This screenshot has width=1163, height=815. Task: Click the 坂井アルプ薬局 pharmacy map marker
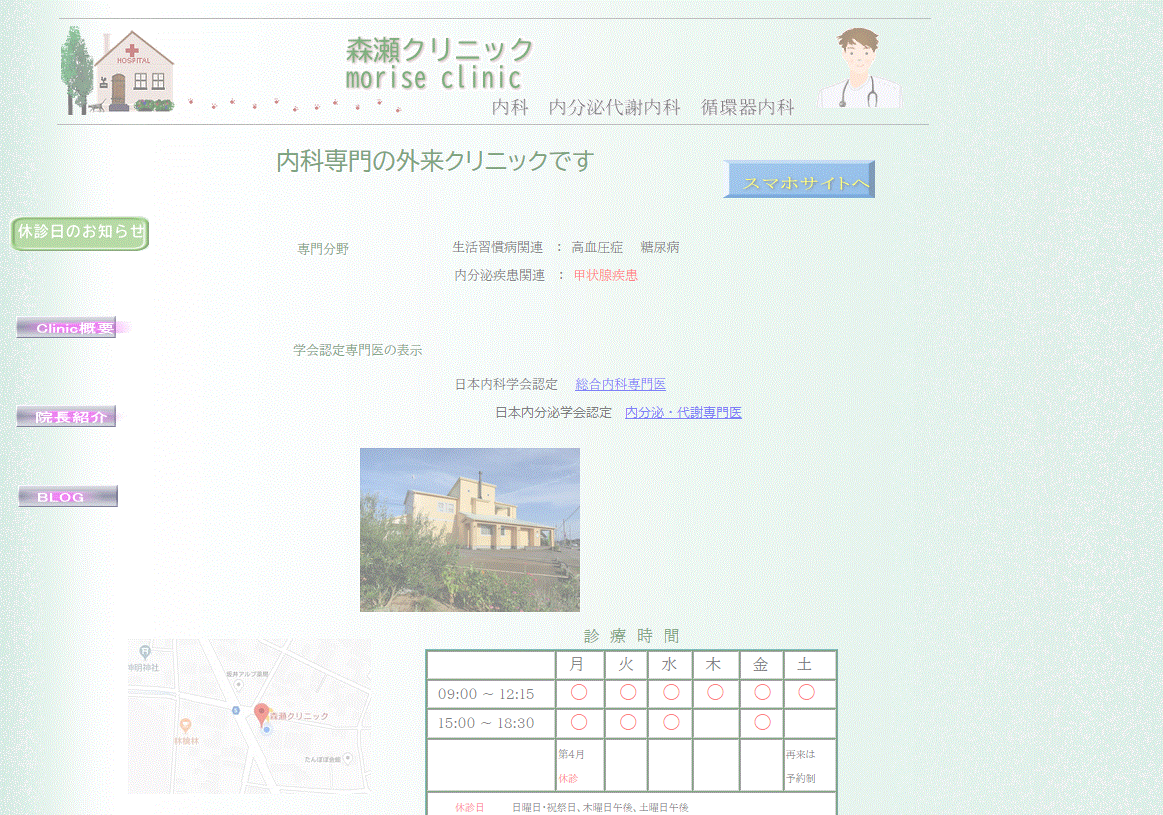238,685
